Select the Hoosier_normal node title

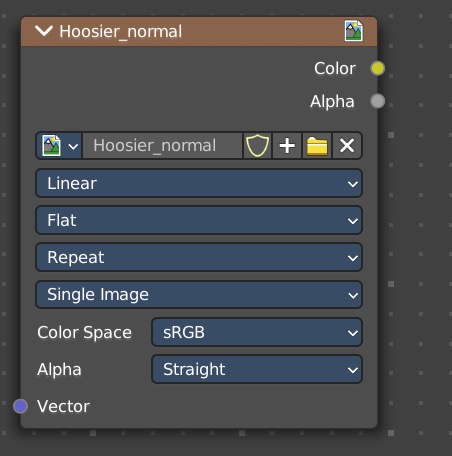point(121,32)
